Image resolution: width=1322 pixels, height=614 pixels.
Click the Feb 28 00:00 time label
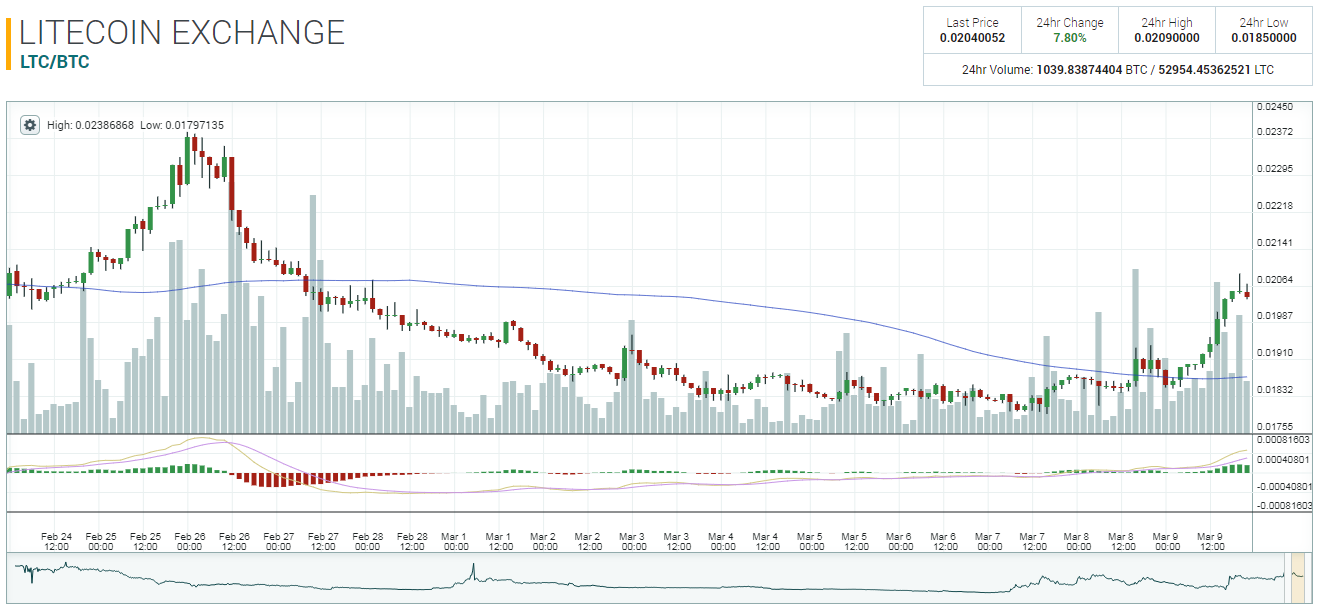tap(367, 542)
